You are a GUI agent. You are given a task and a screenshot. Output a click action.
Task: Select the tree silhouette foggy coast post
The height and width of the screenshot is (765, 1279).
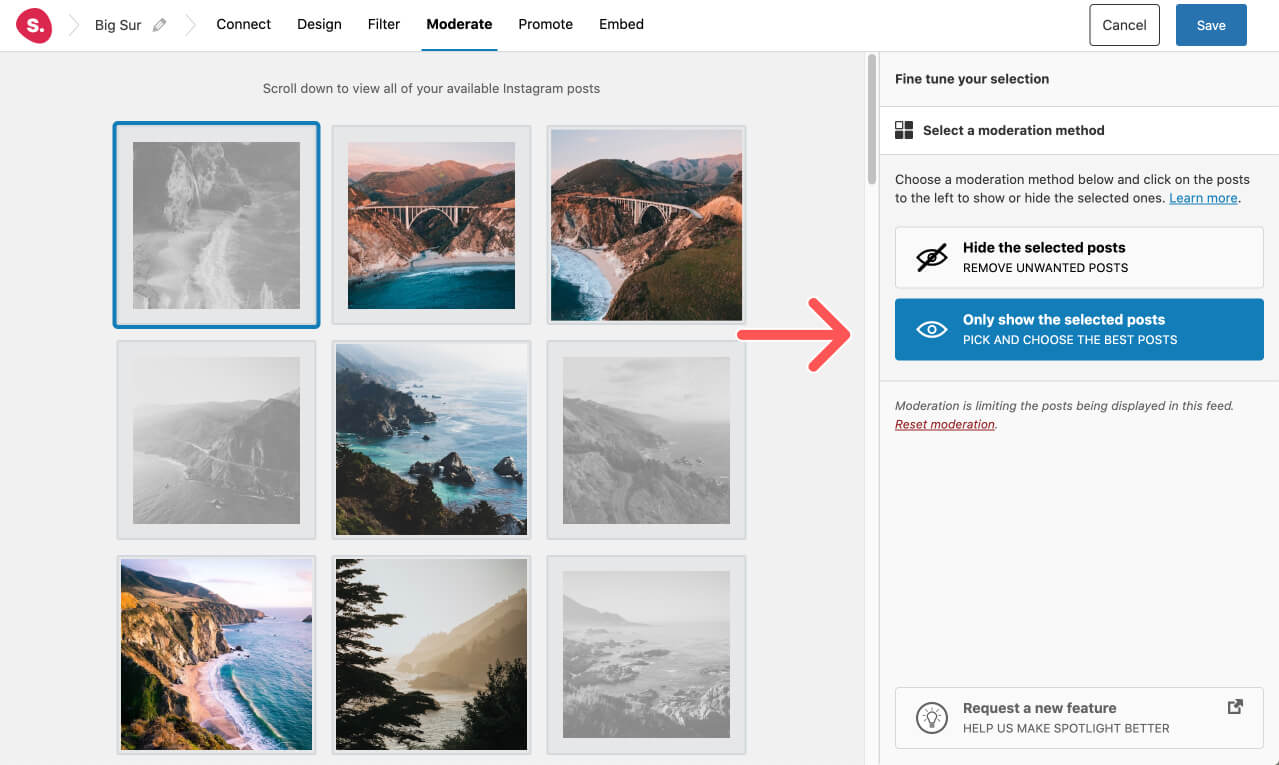point(431,655)
